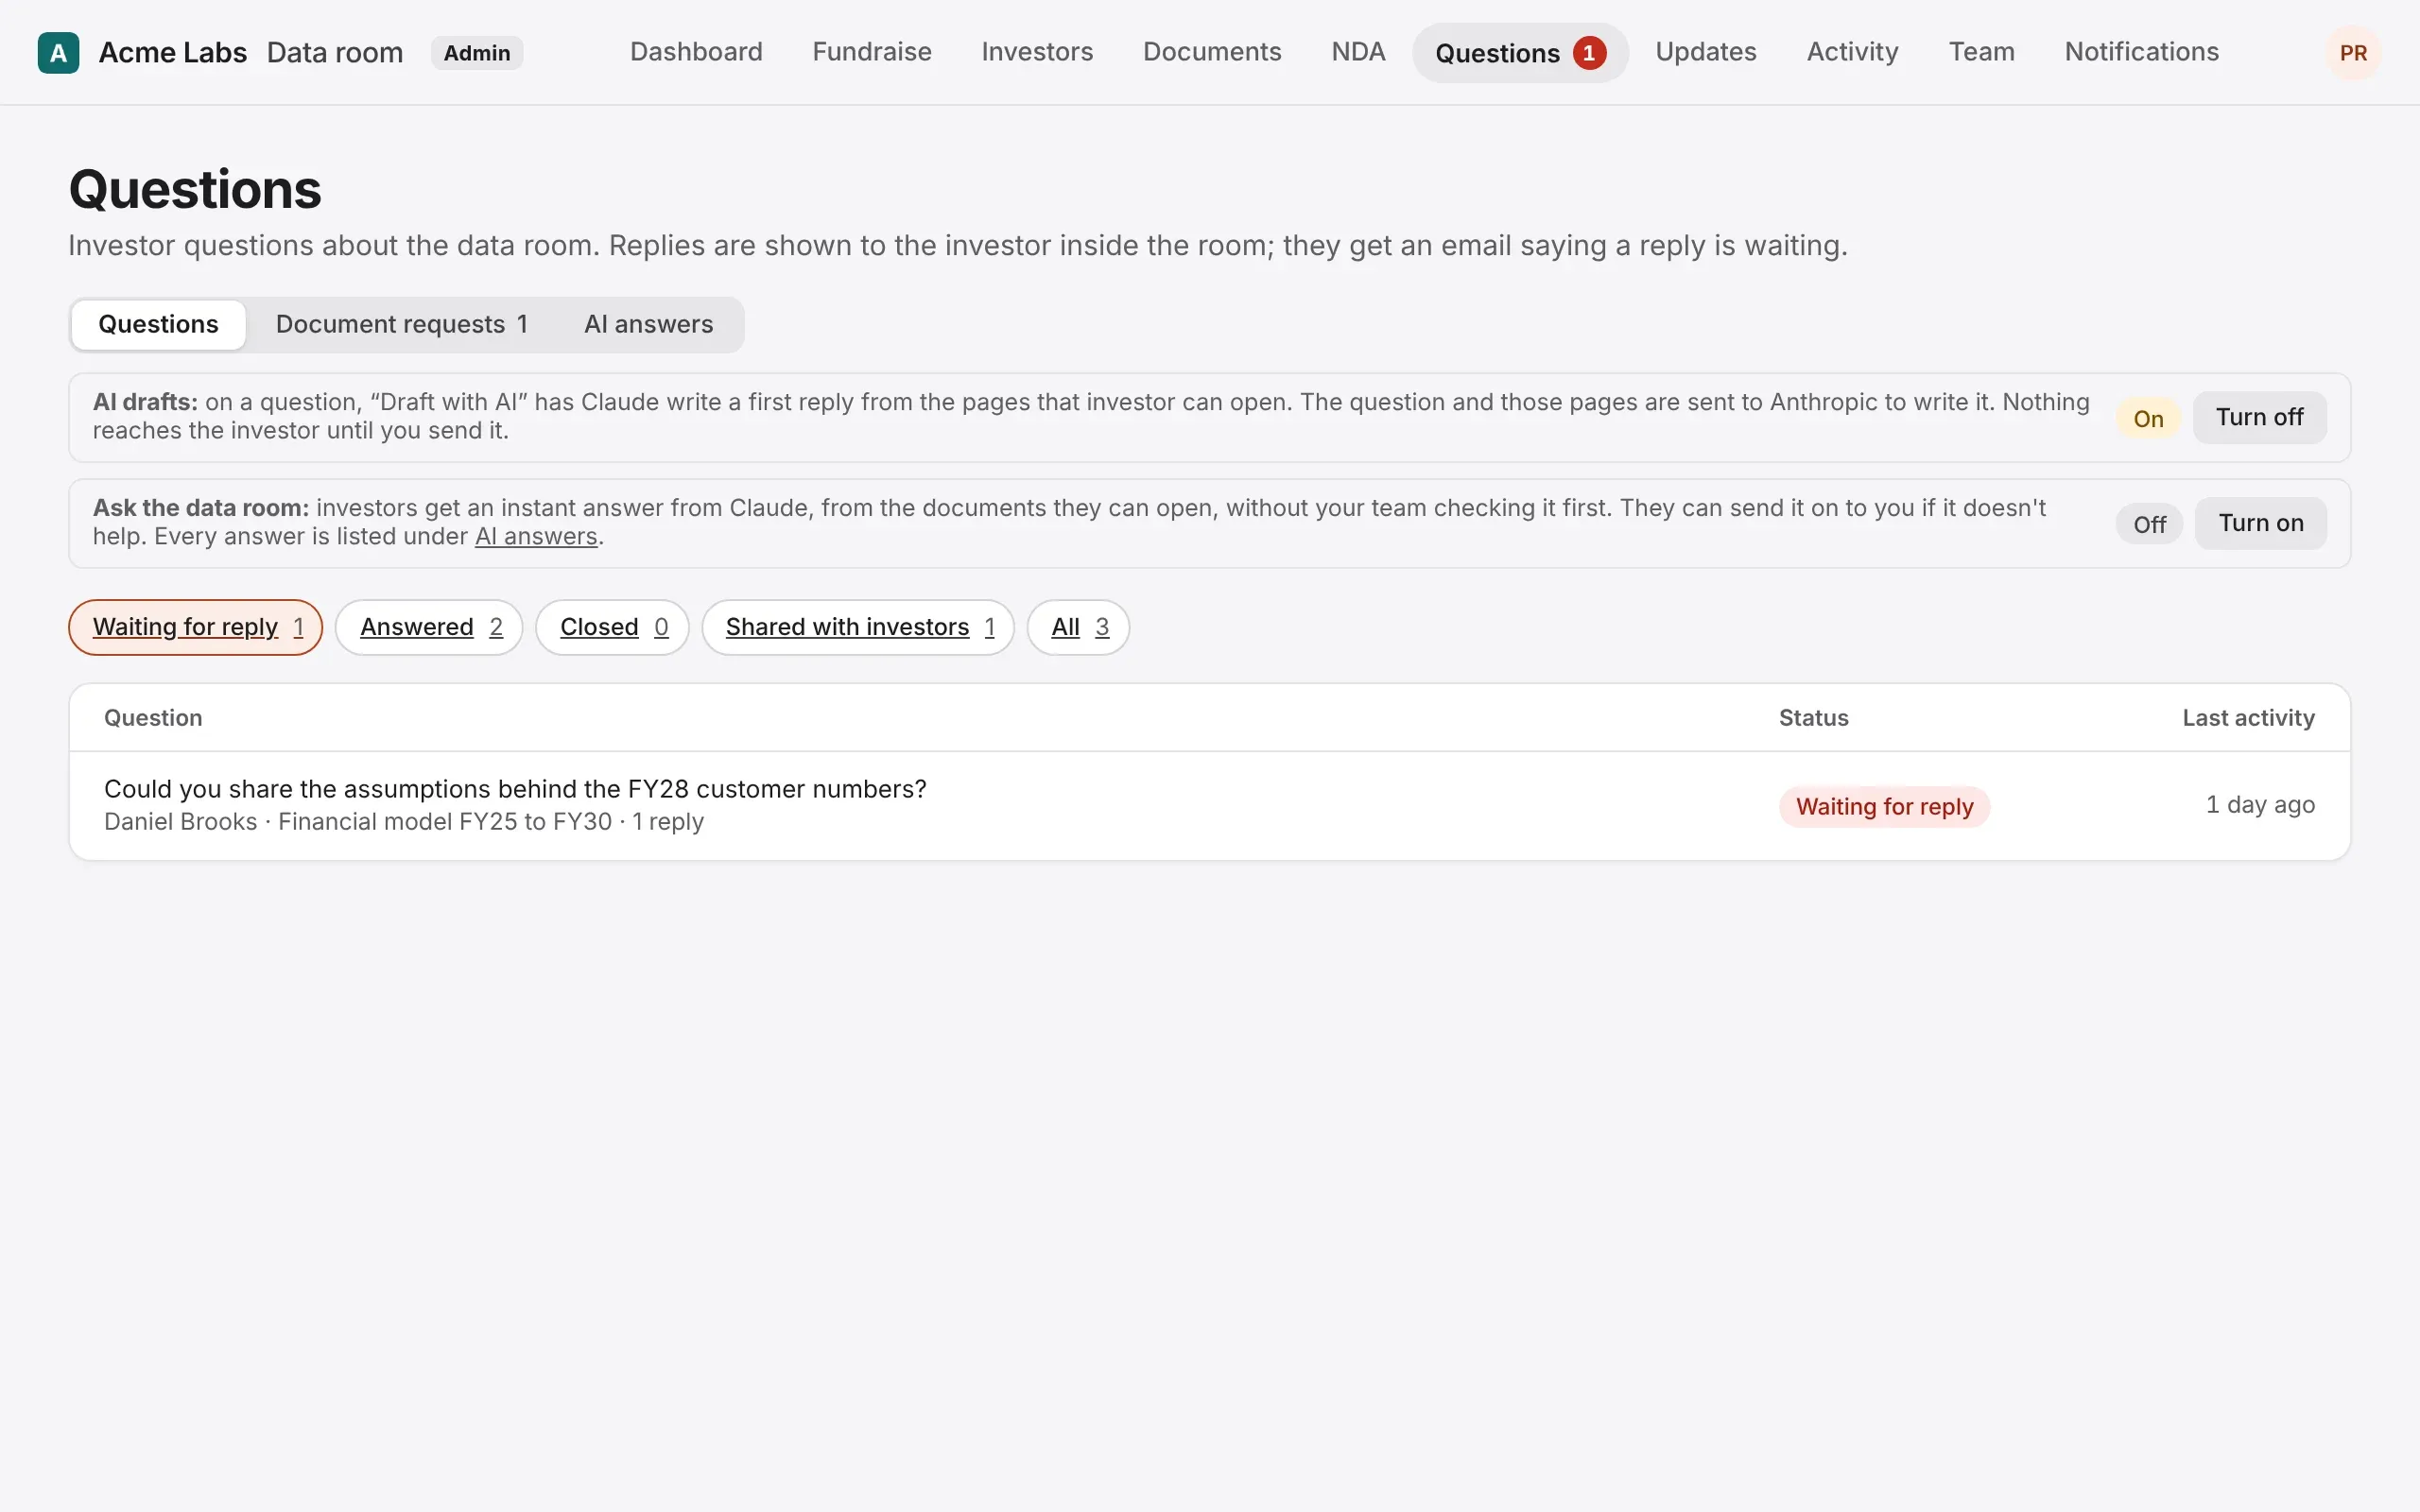The image size is (2420, 1512).
Task: Open Notifications from the top nav
Action: pyautogui.click(x=2141, y=52)
